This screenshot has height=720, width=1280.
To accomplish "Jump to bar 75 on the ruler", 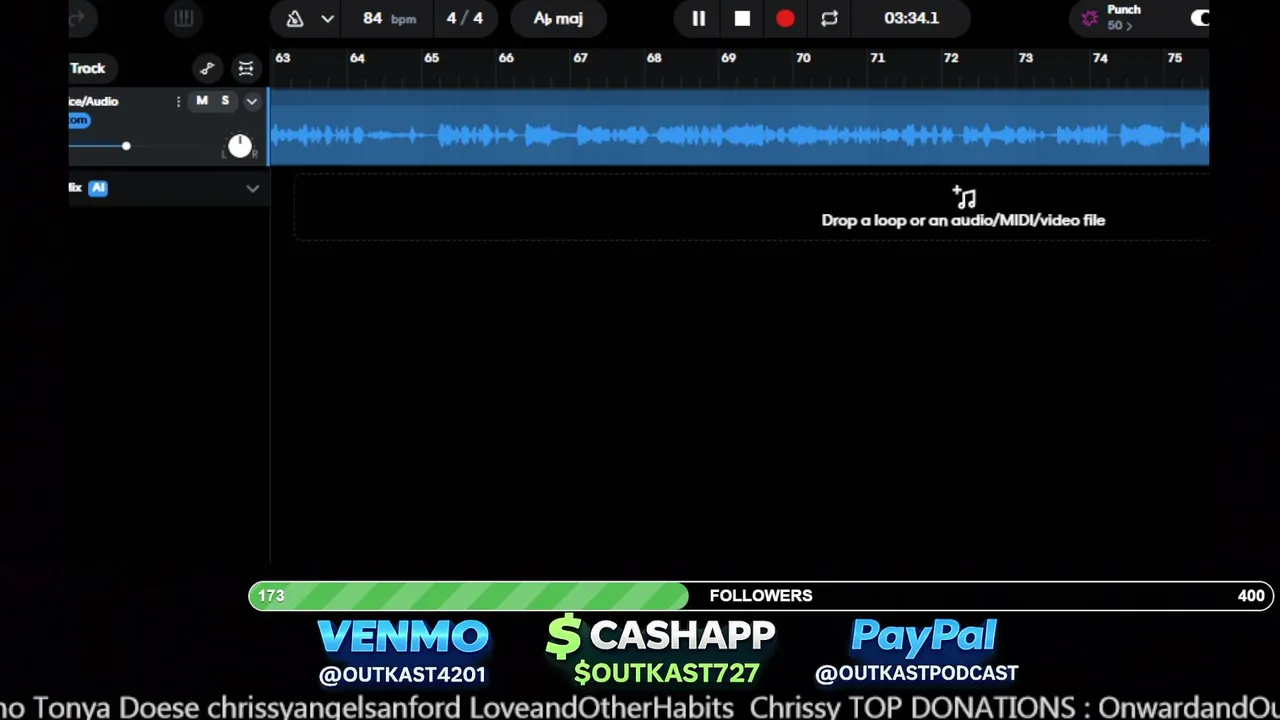I will point(1174,58).
